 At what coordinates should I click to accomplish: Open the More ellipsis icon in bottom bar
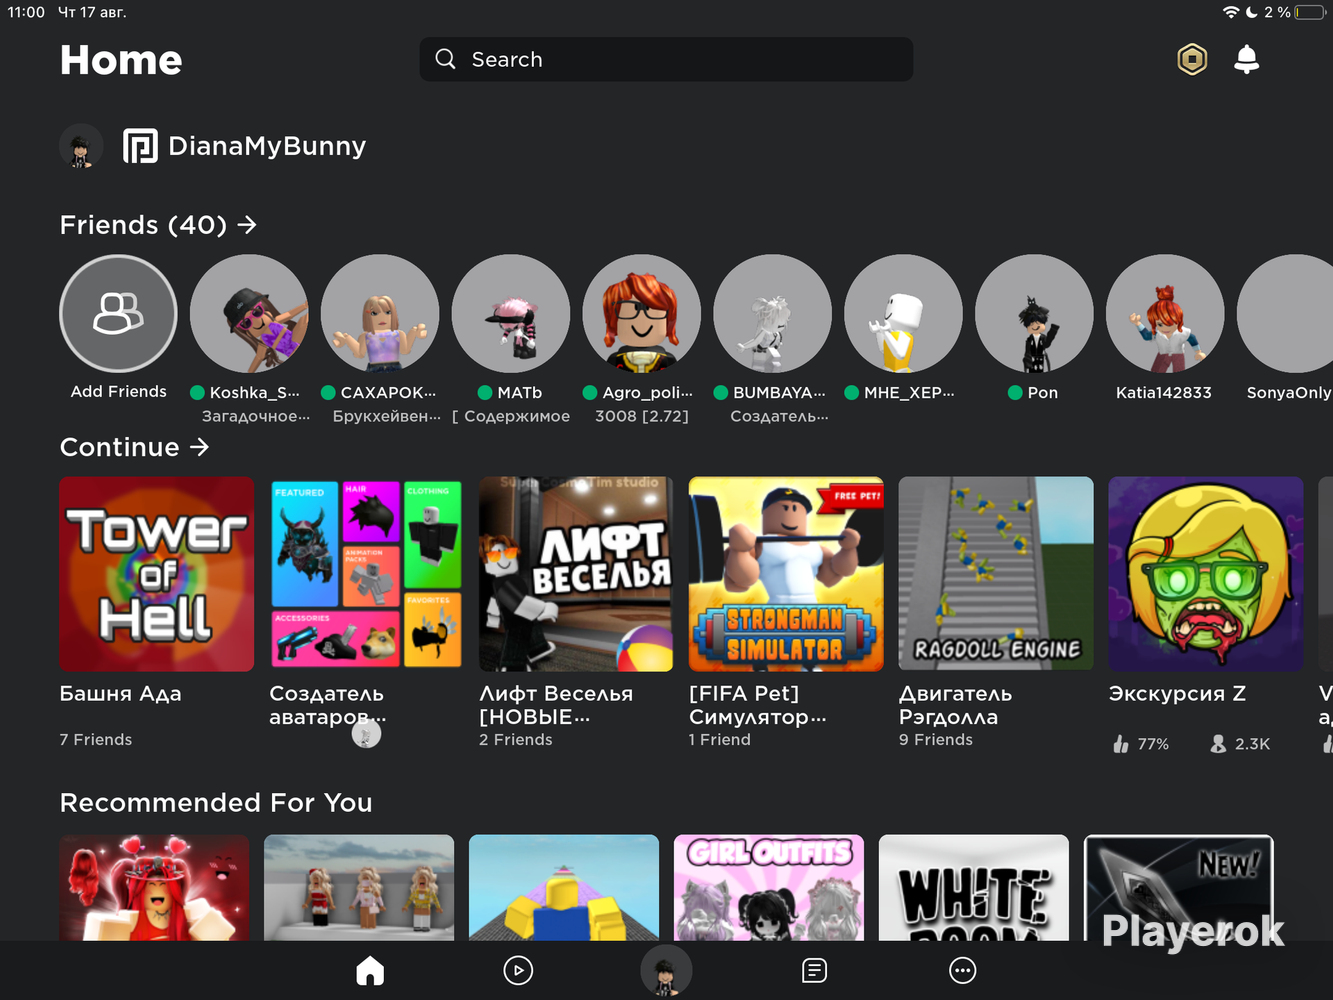click(x=962, y=970)
